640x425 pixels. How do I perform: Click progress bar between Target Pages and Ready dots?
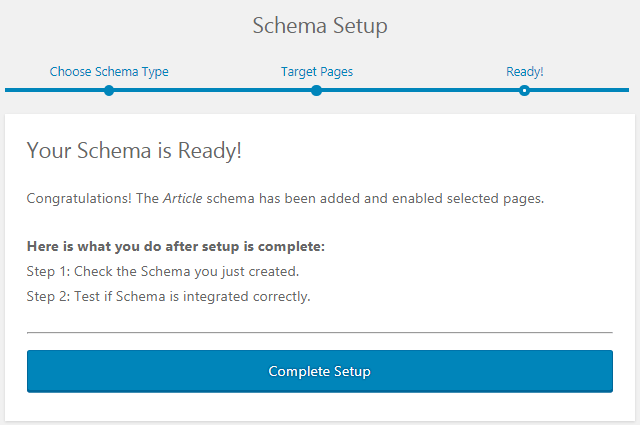[420, 90]
